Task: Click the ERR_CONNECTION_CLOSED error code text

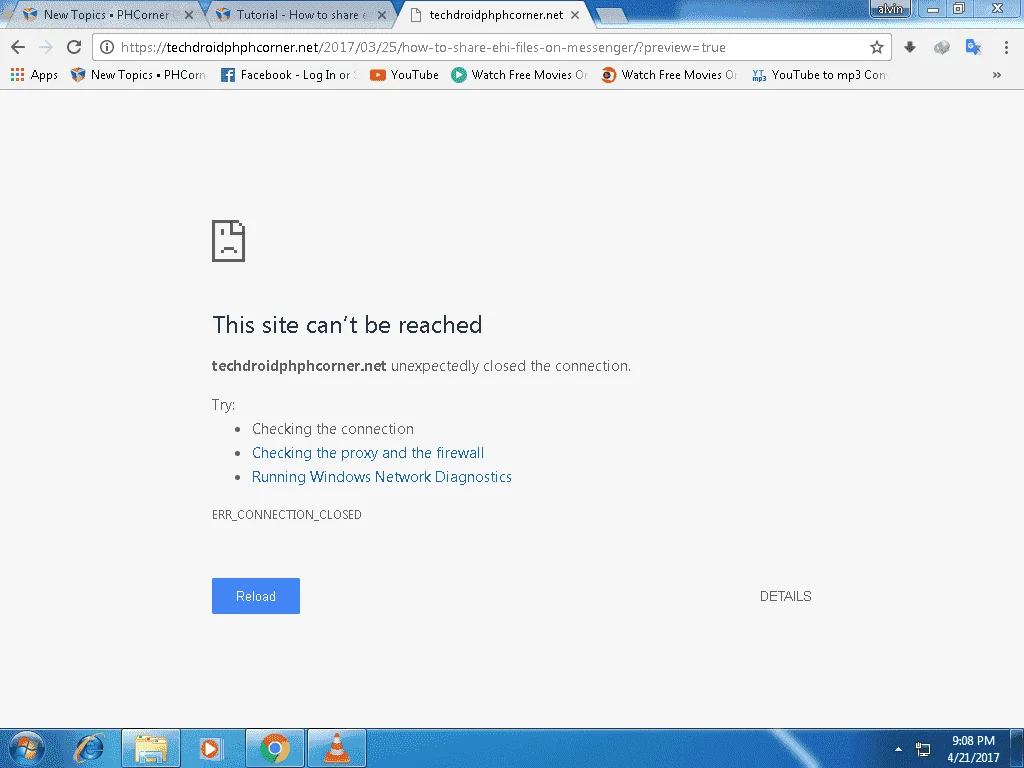Action: click(x=287, y=515)
